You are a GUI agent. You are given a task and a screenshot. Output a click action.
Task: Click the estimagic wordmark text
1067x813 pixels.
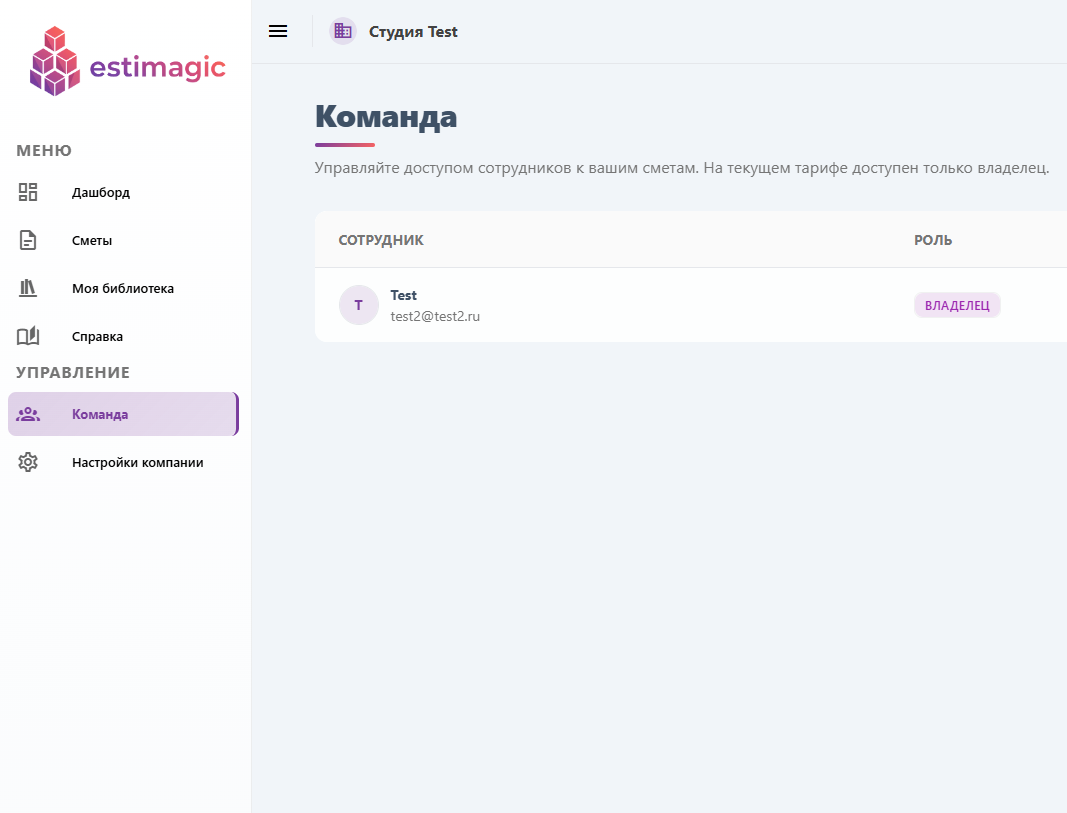(x=157, y=67)
